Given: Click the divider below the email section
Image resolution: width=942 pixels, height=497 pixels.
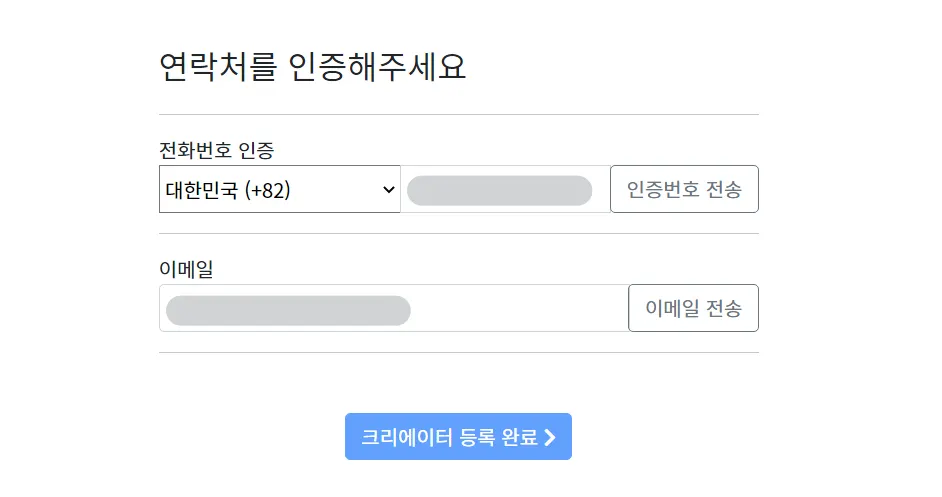Looking at the screenshot, I should (458, 353).
